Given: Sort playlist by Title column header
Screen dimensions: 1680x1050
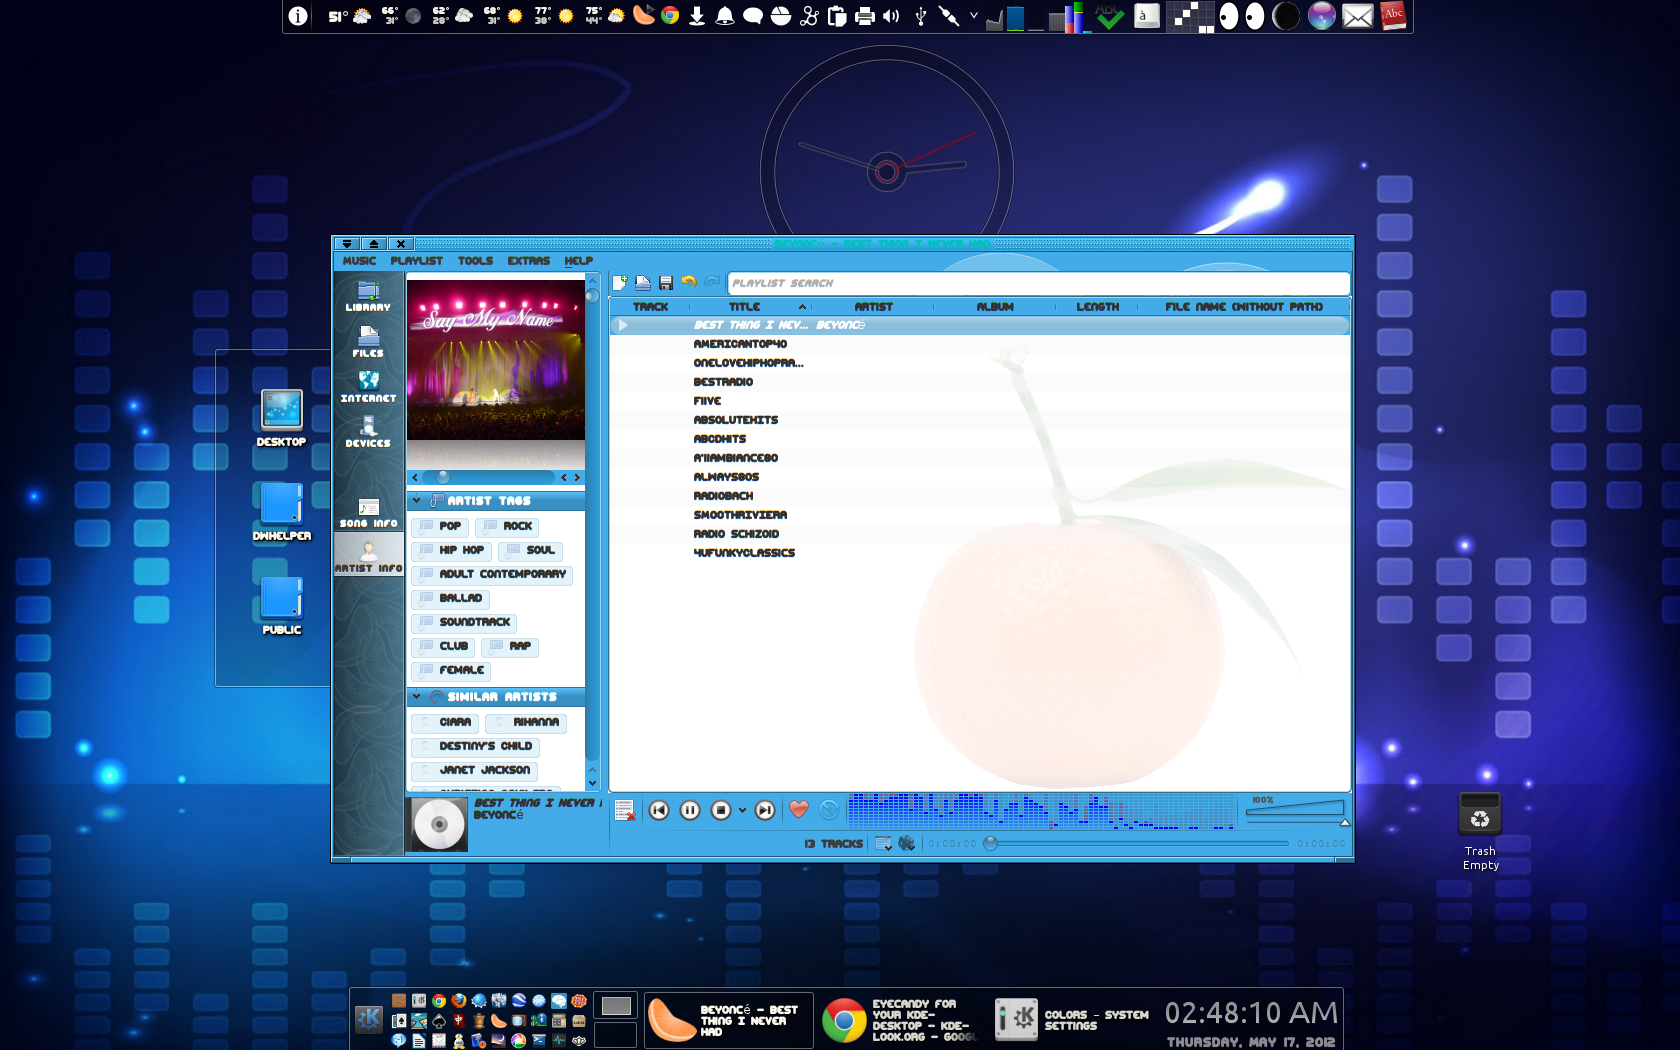Looking at the screenshot, I should click(744, 307).
